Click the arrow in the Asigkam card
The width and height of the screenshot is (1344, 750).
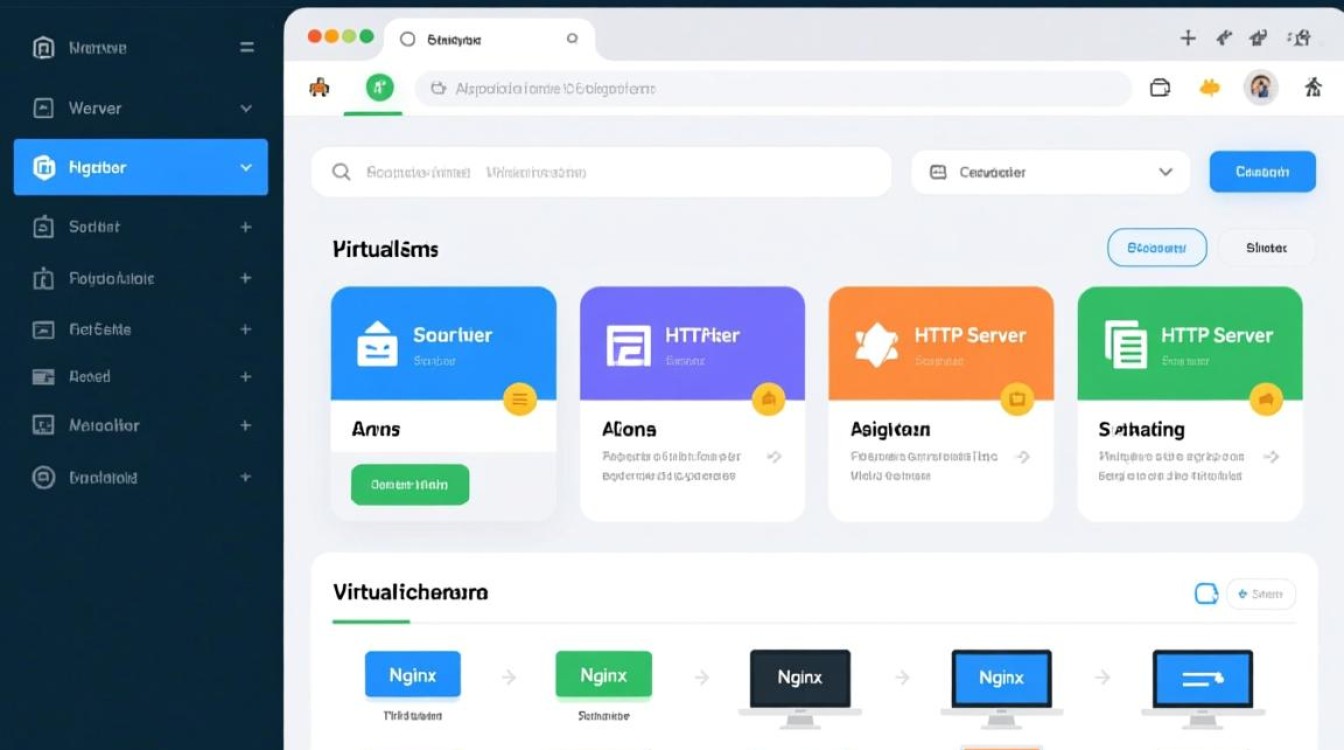pos(1021,457)
